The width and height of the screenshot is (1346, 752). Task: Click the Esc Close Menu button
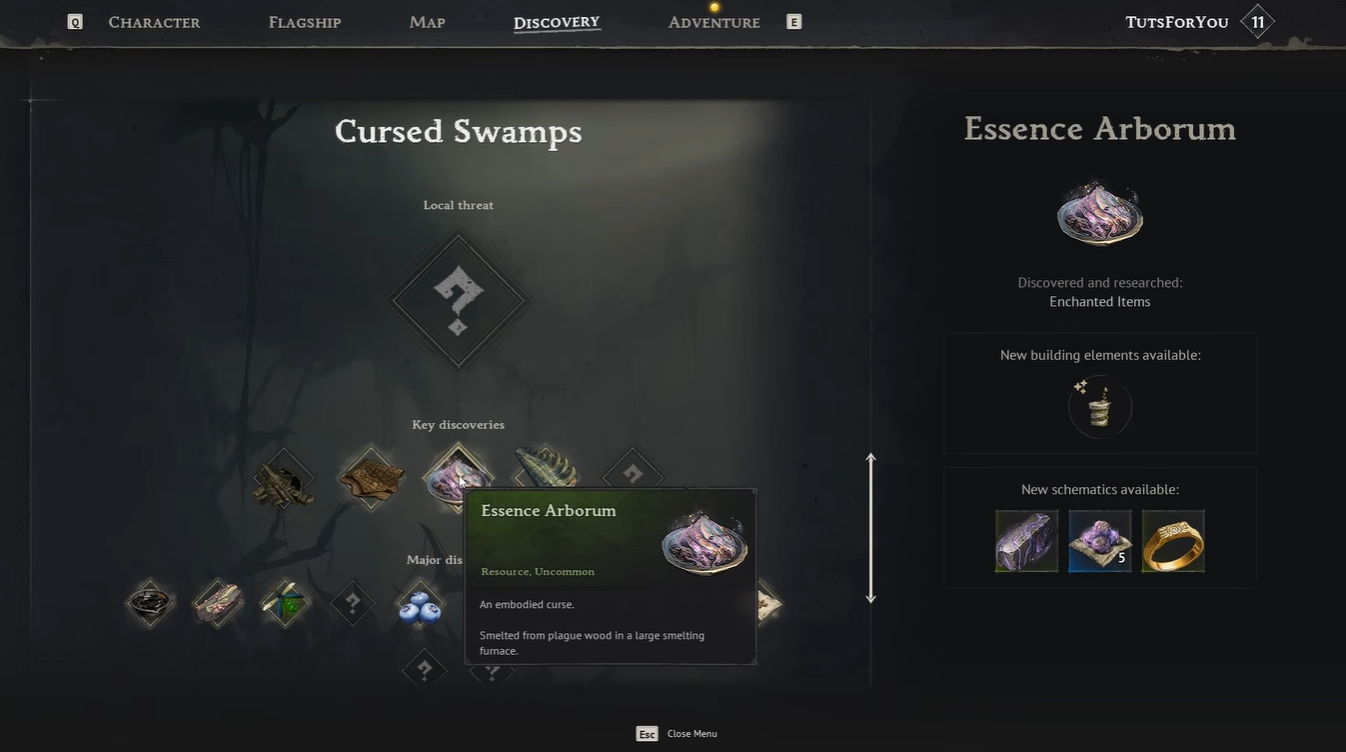[x=677, y=734]
